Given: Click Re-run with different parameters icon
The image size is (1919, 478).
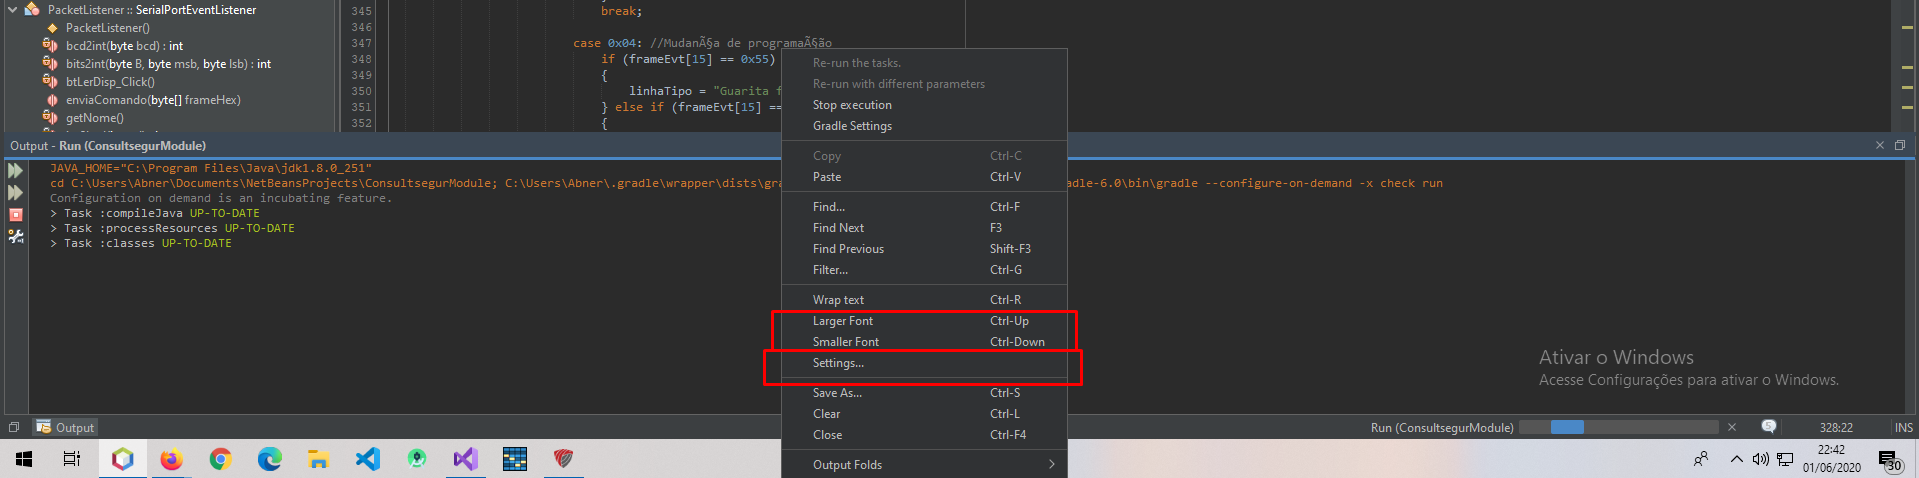Looking at the screenshot, I should [15, 192].
